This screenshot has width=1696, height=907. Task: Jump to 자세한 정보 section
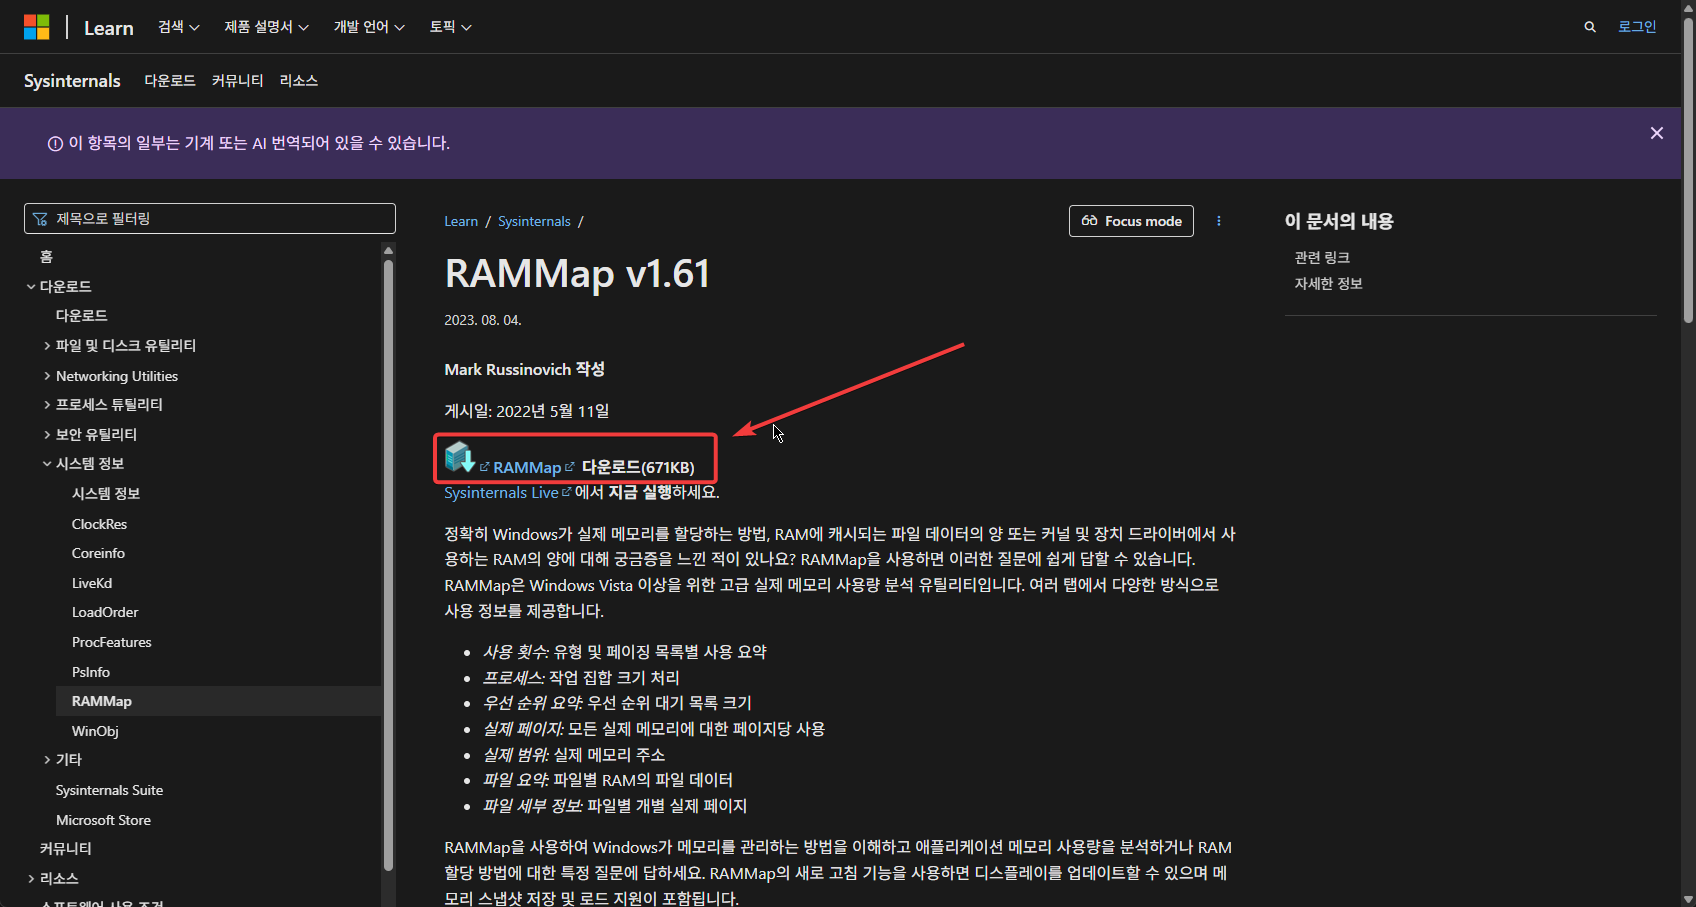point(1328,284)
